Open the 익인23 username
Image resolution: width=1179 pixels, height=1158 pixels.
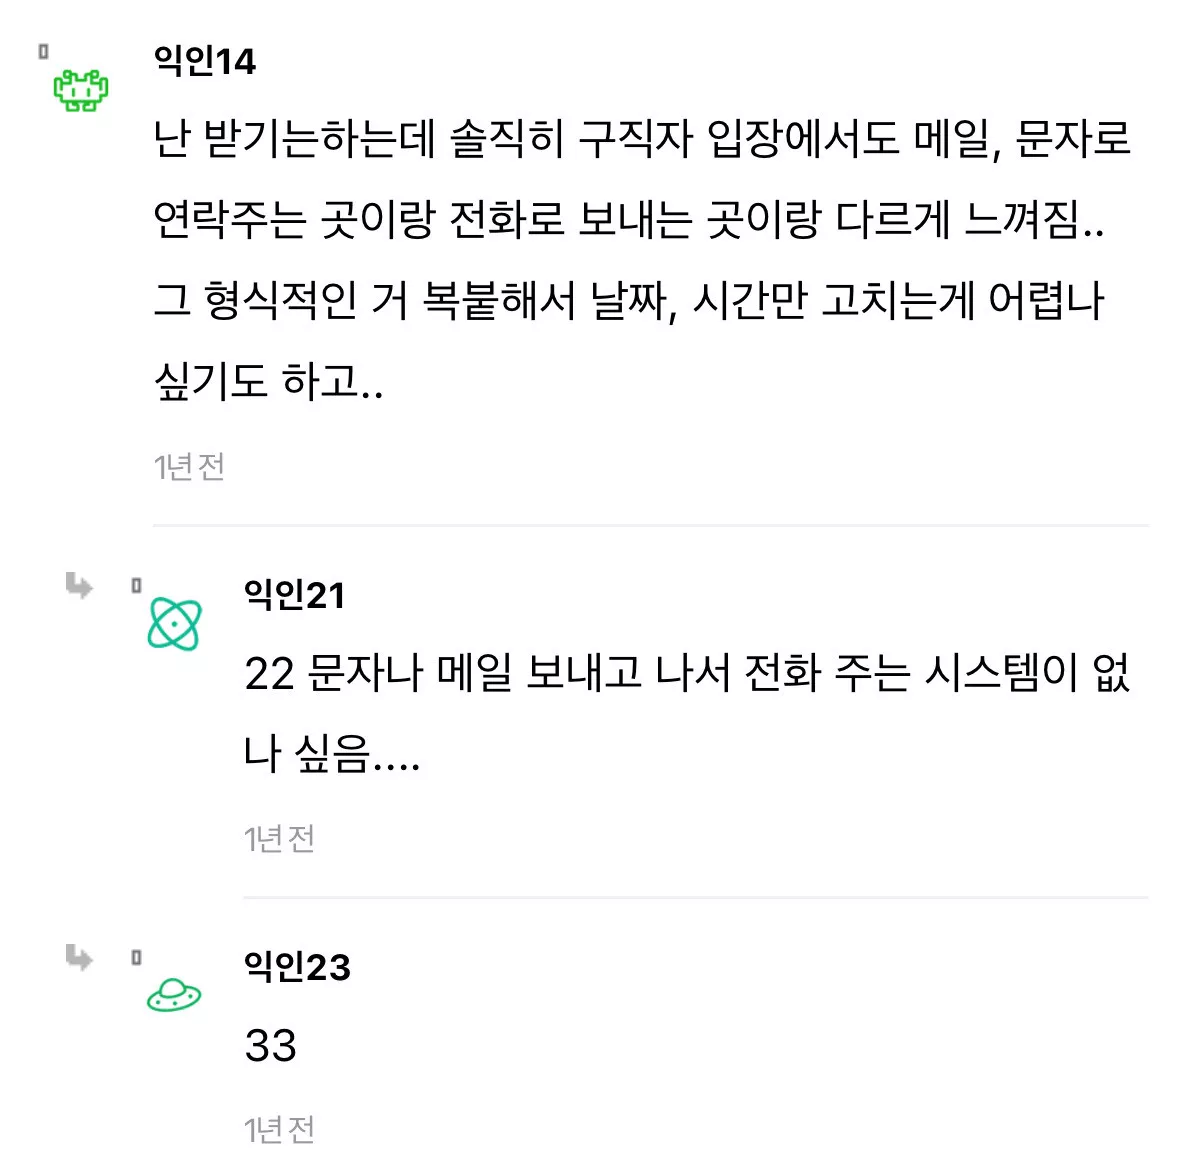click(x=297, y=967)
